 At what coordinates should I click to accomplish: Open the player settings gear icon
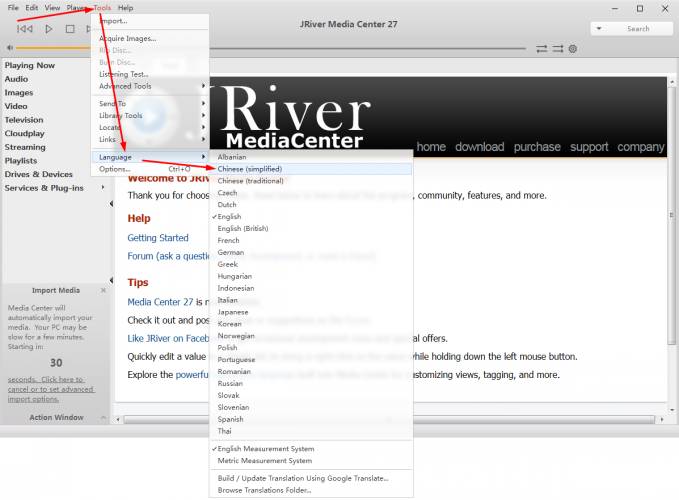point(573,48)
